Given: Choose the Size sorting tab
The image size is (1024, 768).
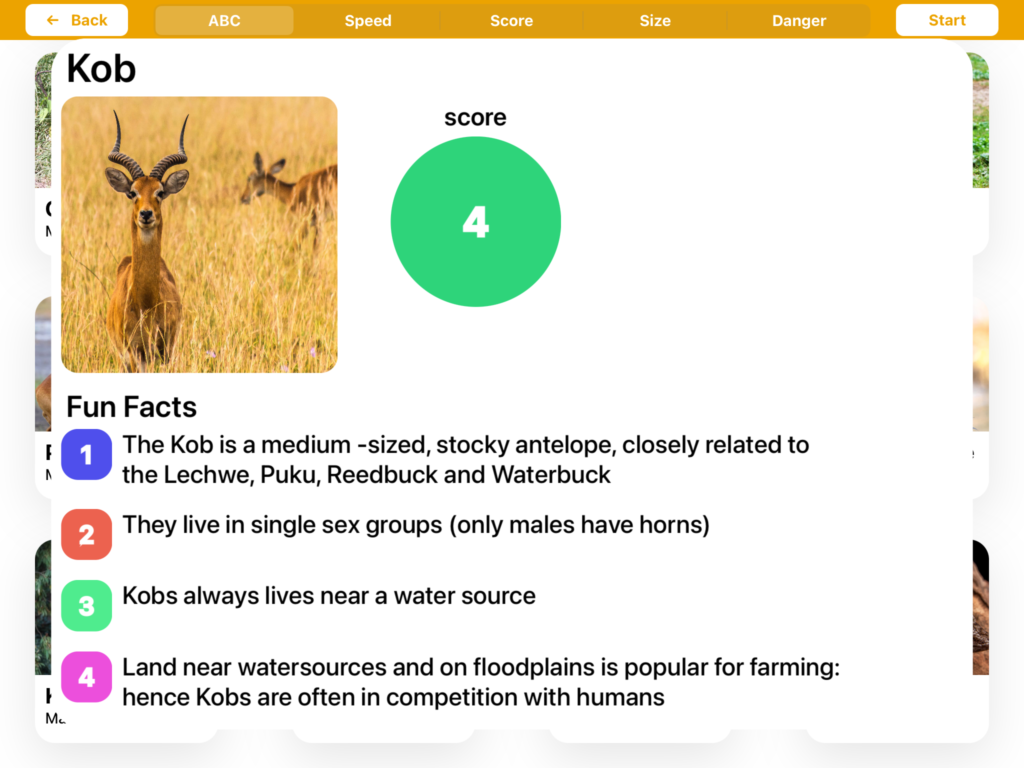Looking at the screenshot, I should click(x=655, y=20).
